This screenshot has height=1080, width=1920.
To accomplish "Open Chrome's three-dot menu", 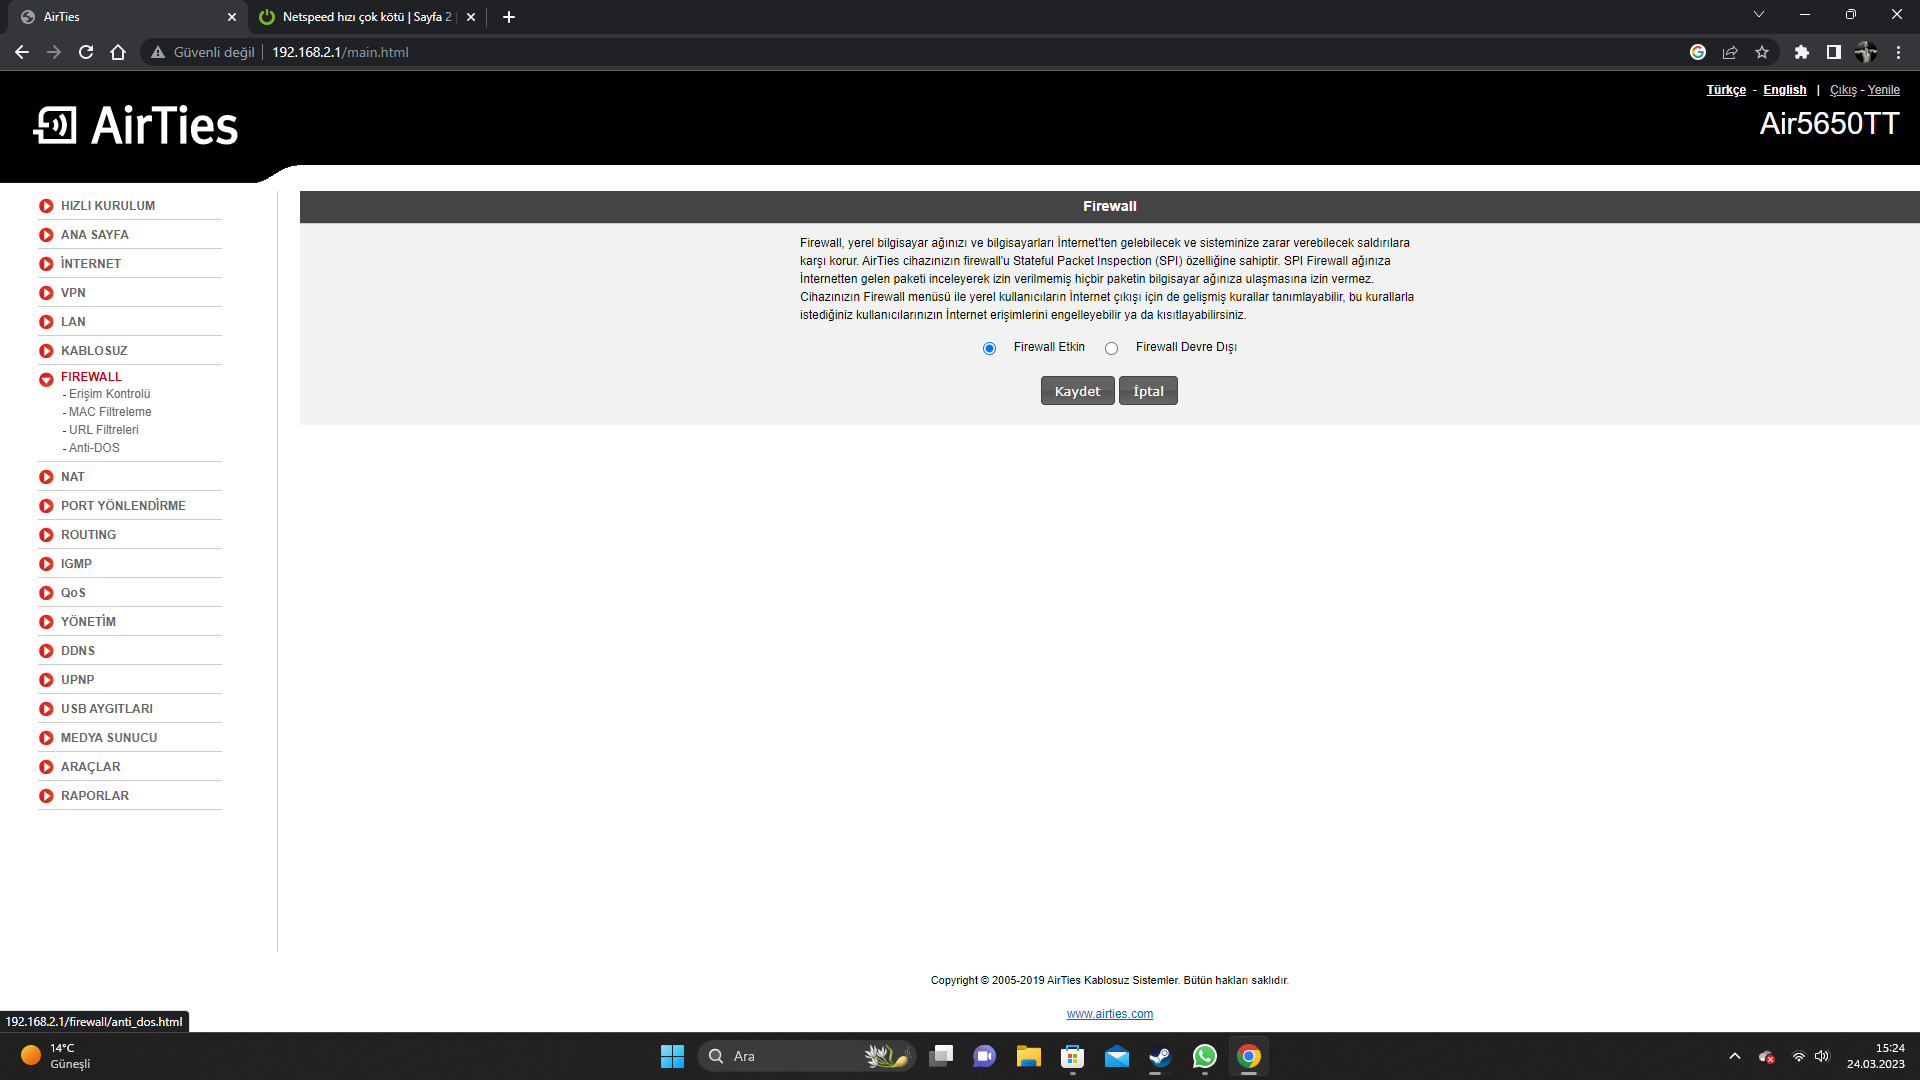I will [1898, 52].
